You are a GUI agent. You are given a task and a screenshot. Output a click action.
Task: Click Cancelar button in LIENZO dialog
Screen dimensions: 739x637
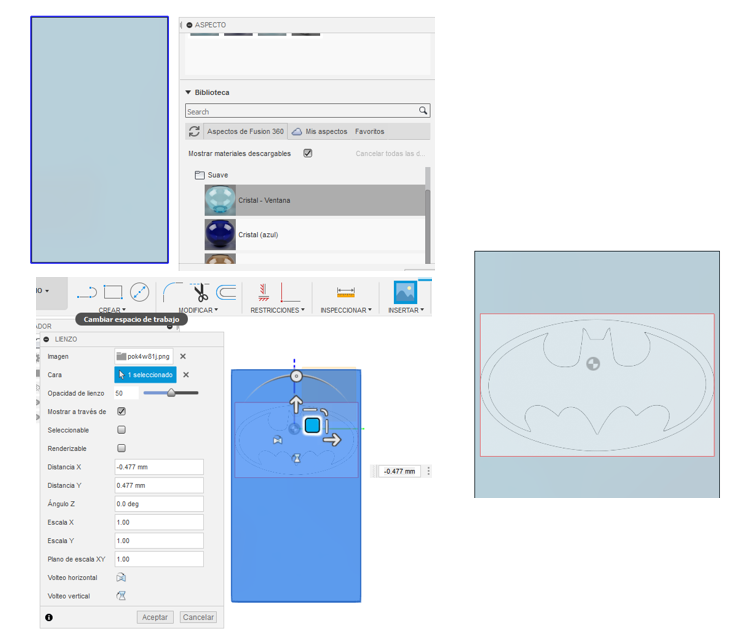click(x=198, y=617)
